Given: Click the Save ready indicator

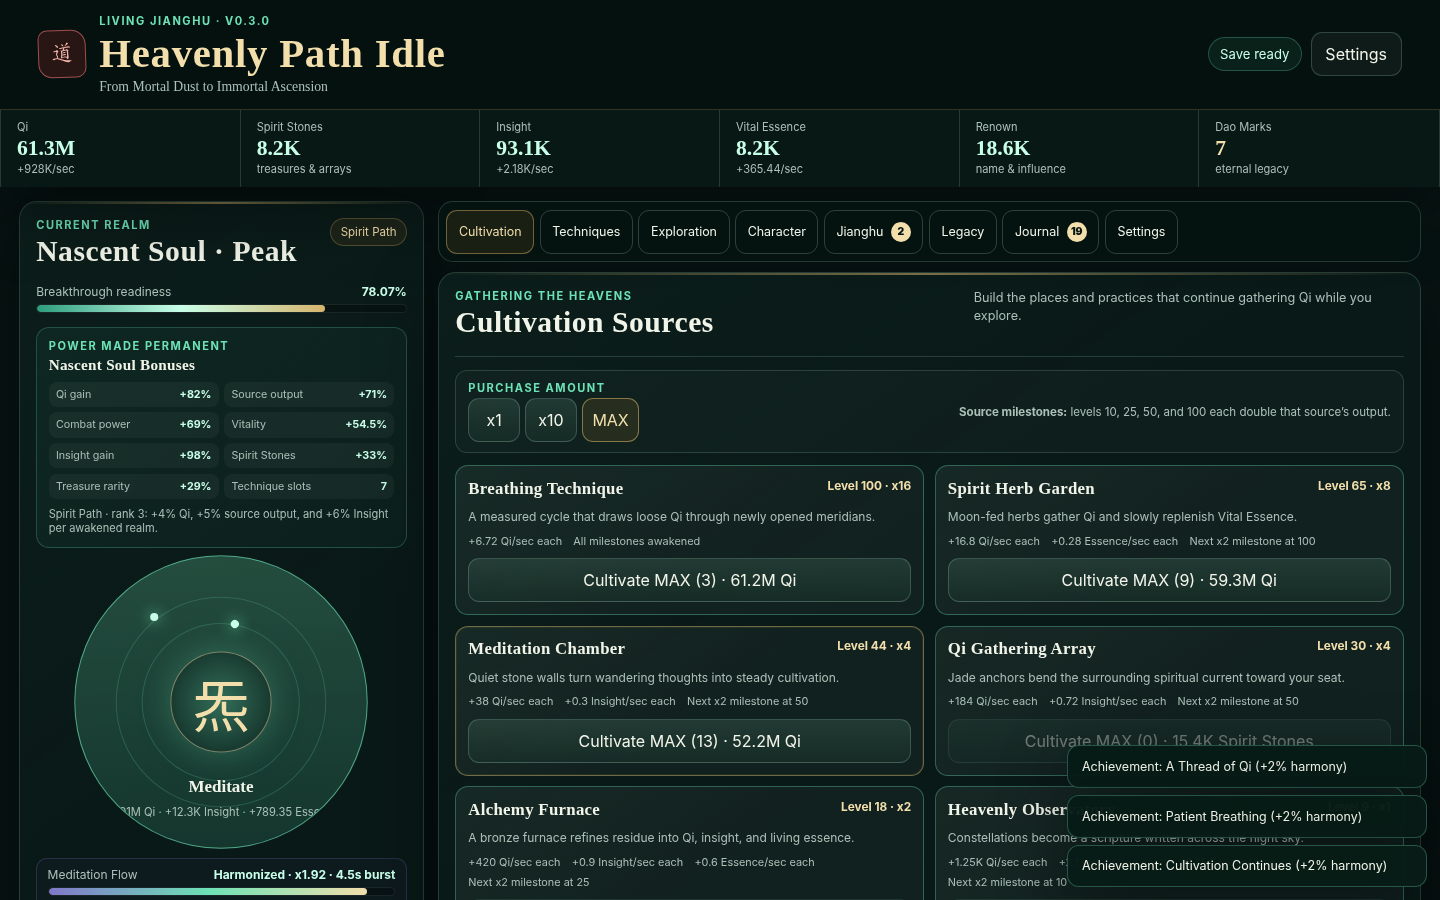Looking at the screenshot, I should (1254, 54).
